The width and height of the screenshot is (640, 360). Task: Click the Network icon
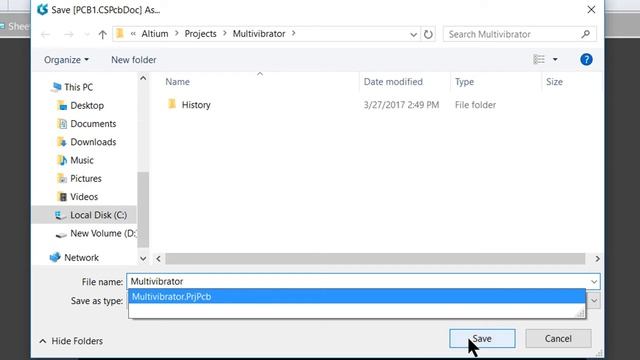[x=55, y=258]
